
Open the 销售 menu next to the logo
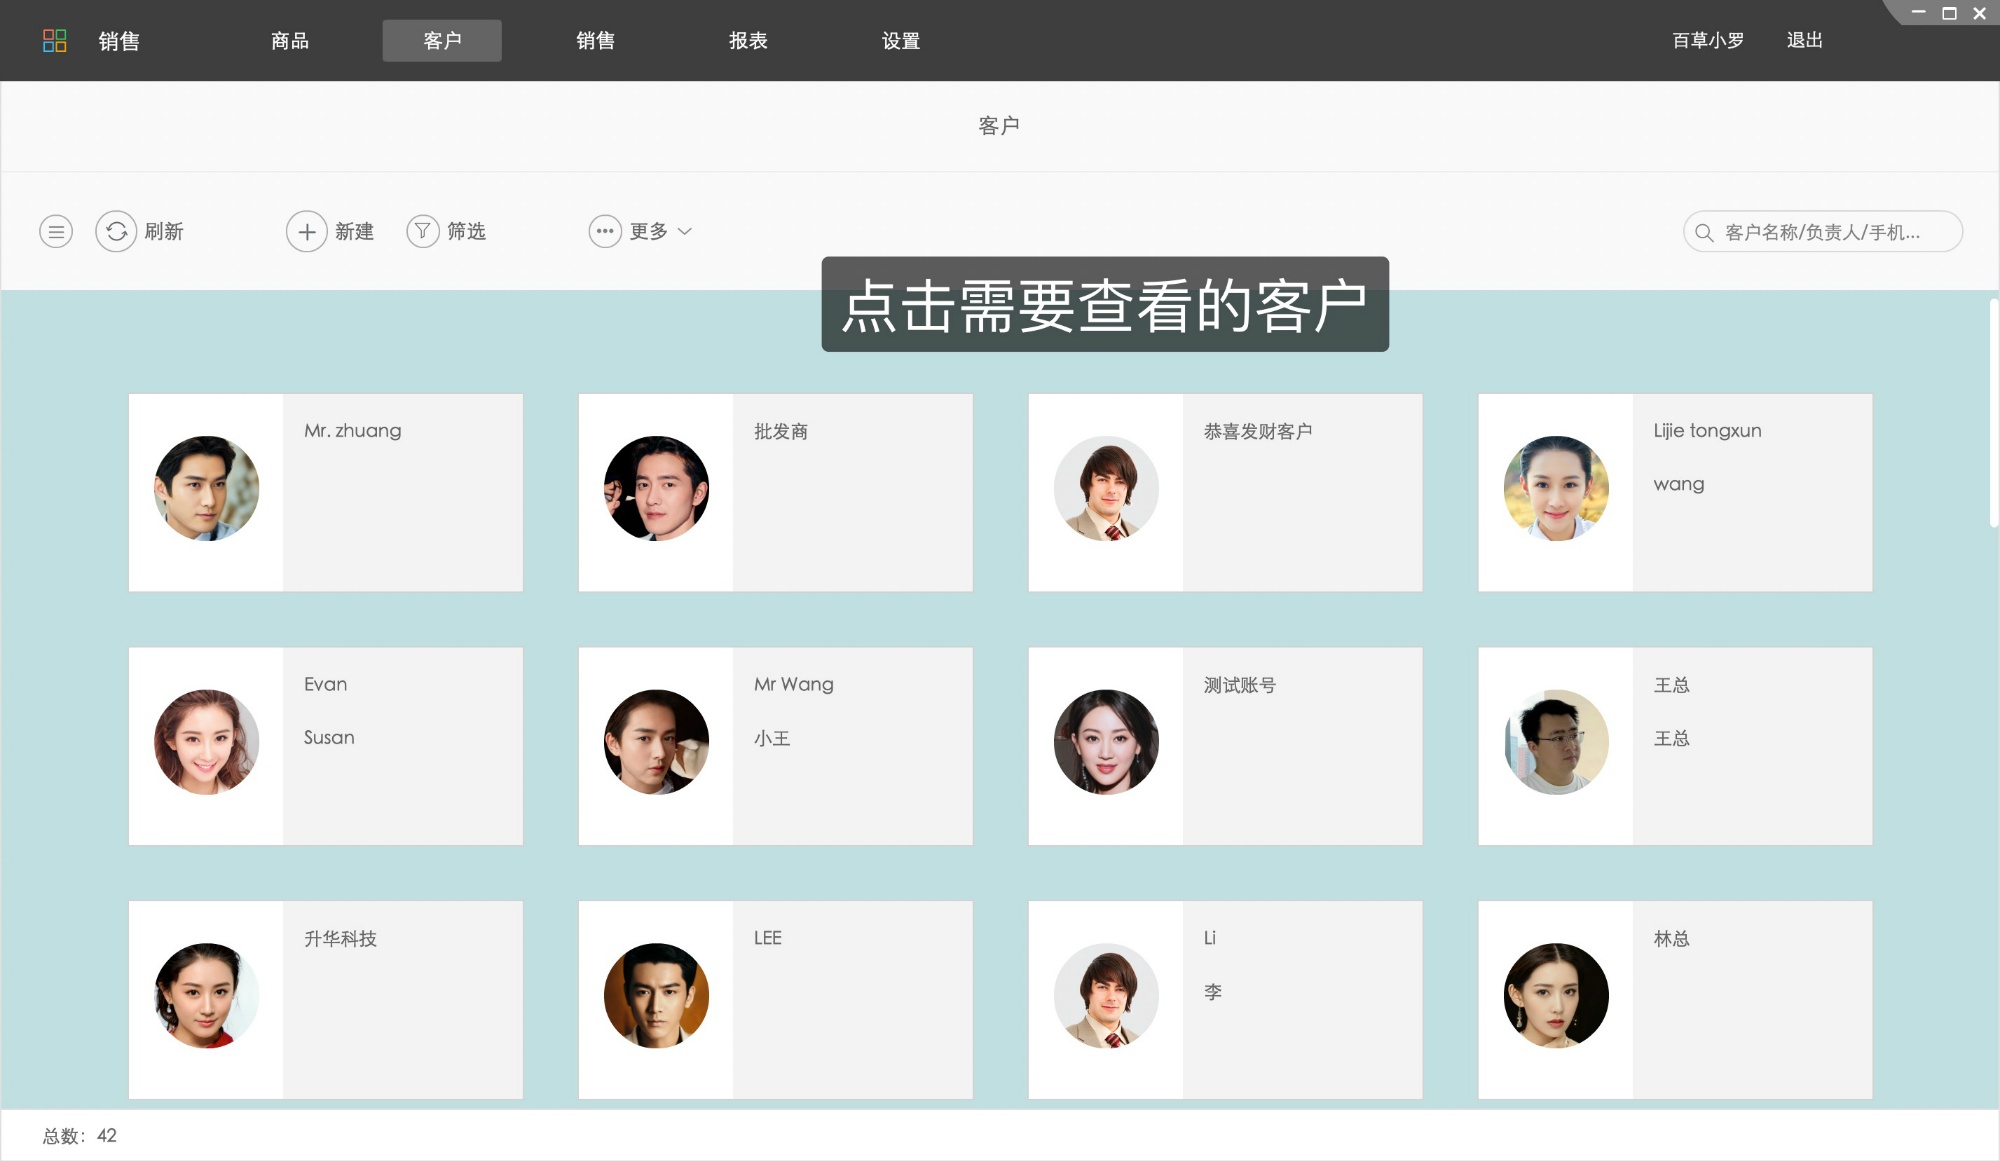pyautogui.click(x=117, y=40)
